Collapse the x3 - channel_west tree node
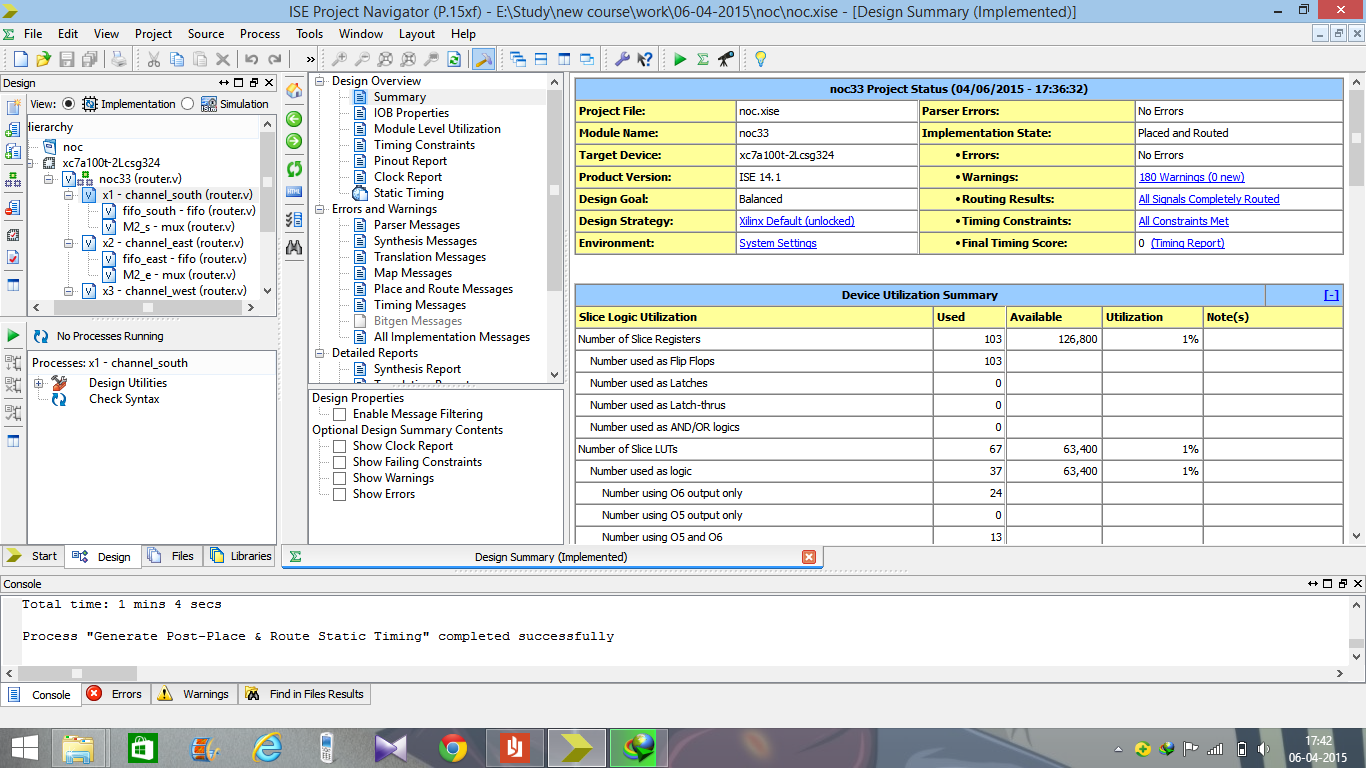This screenshot has height=768, width=1366. point(69,291)
